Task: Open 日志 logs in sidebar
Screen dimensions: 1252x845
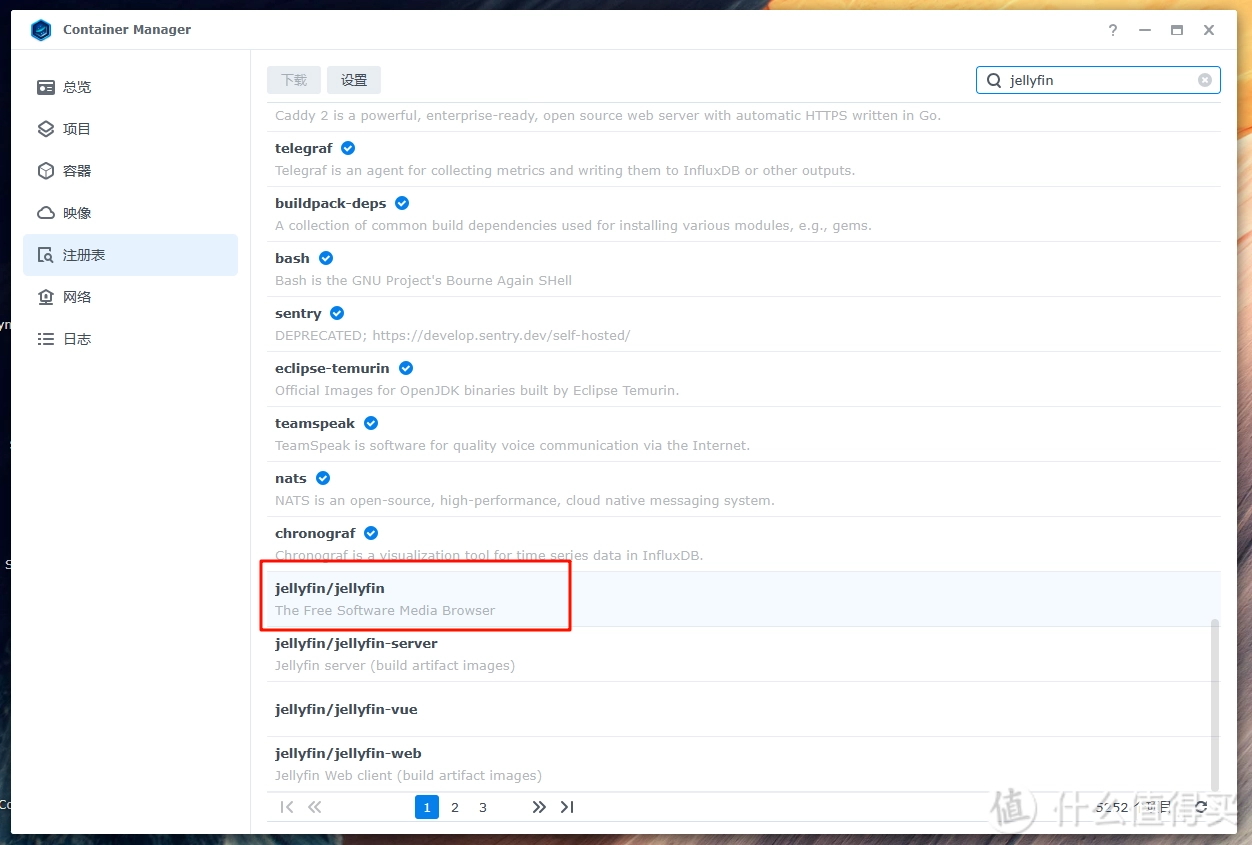Action: (130, 339)
